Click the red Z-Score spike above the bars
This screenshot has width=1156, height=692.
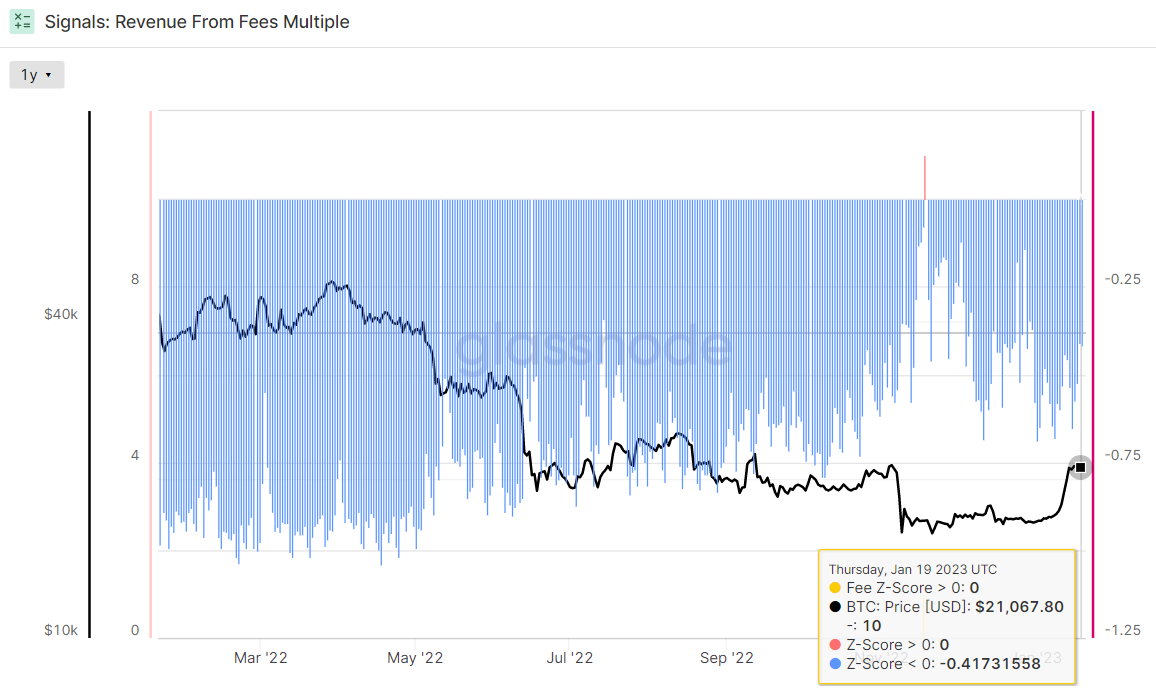tap(925, 177)
